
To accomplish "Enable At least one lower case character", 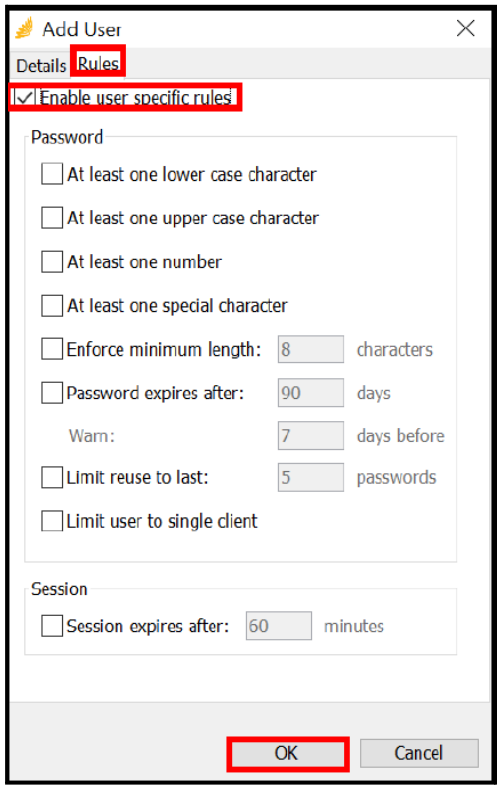I will [52, 174].
